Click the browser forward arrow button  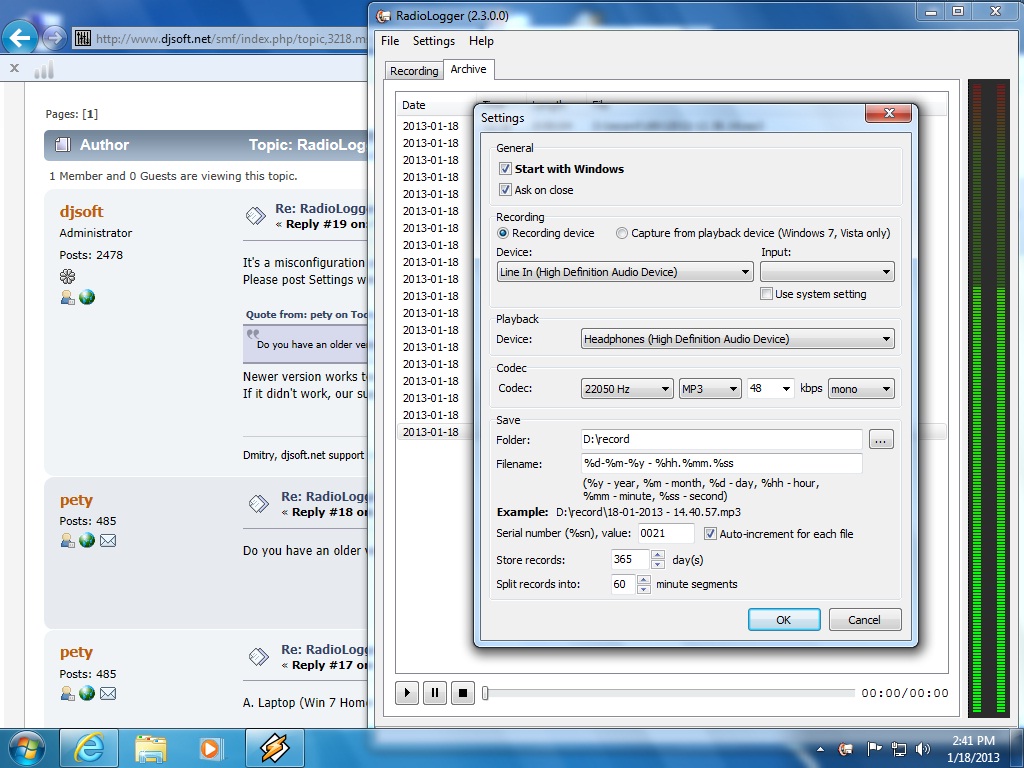[54, 38]
